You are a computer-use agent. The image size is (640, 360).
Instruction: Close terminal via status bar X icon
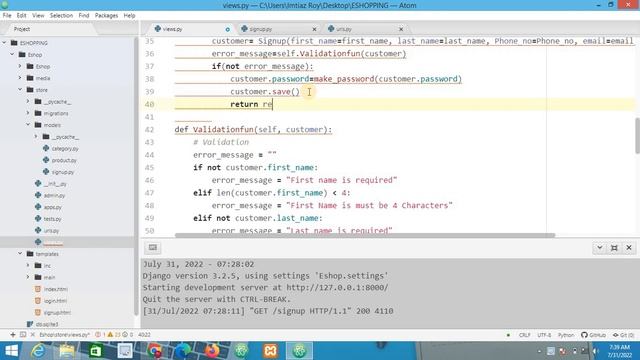(x=33, y=335)
